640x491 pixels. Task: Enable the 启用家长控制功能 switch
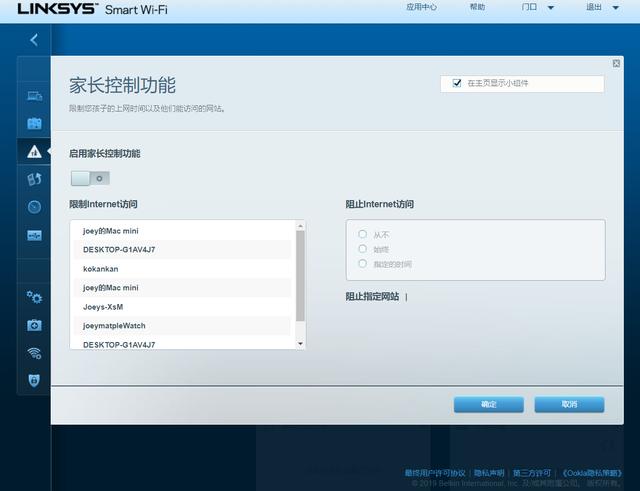90,178
